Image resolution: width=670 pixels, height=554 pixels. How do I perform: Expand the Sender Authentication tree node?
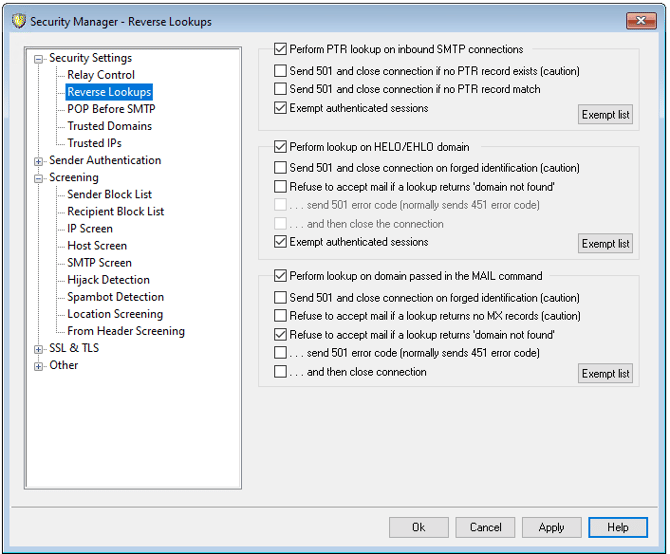(39, 161)
